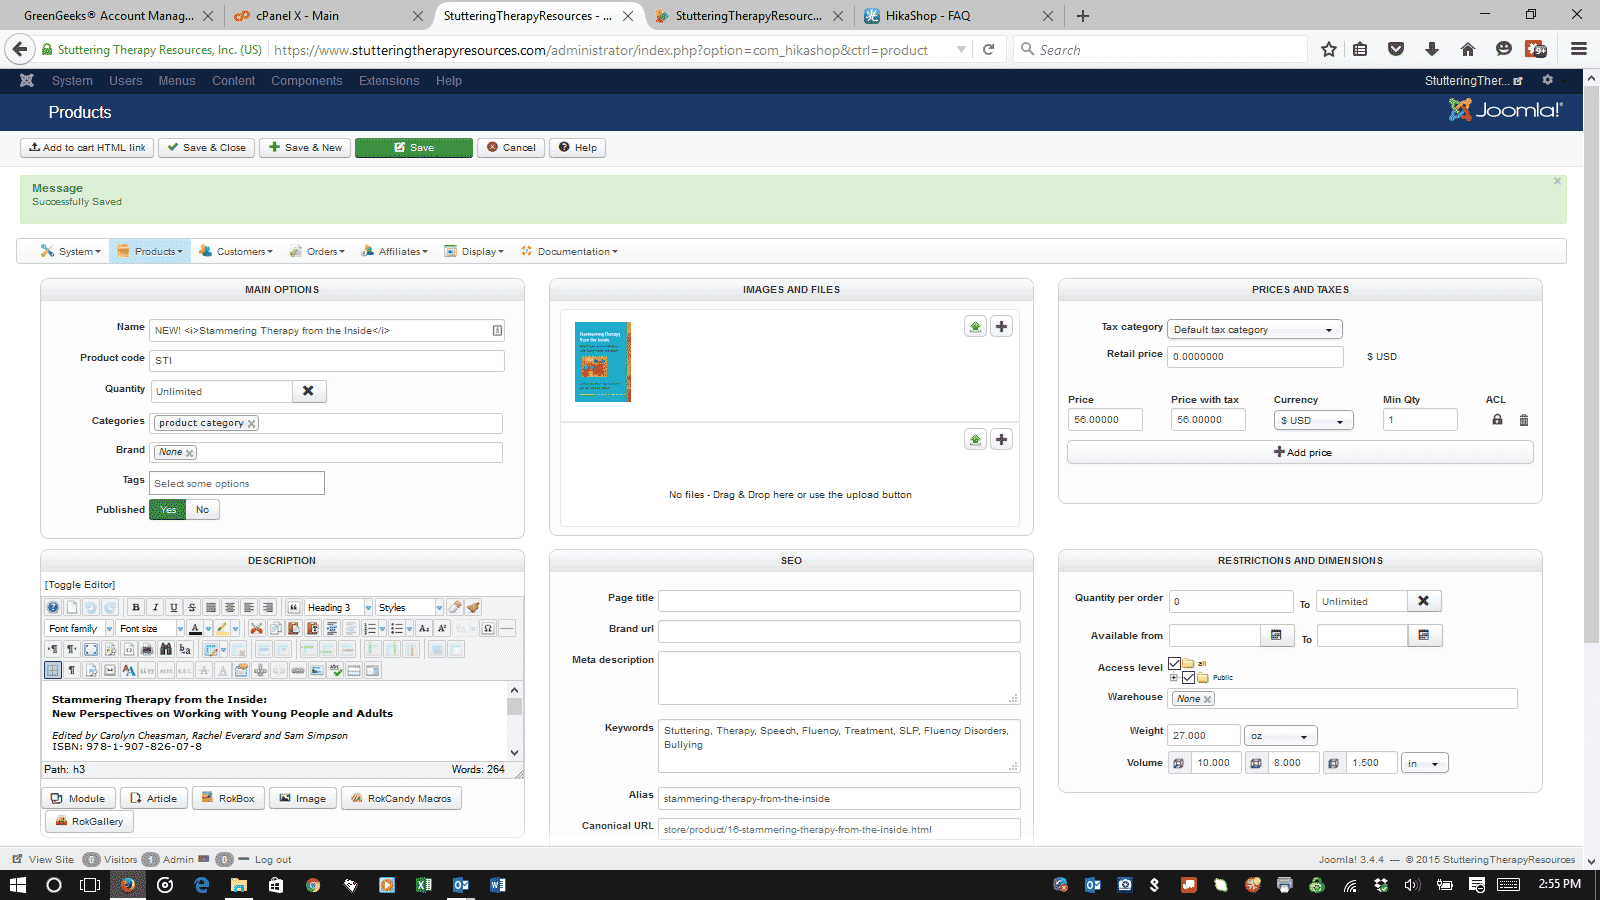Toggle the 'Public' access level checkbox
This screenshot has height=900, width=1600.
coord(1188,677)
